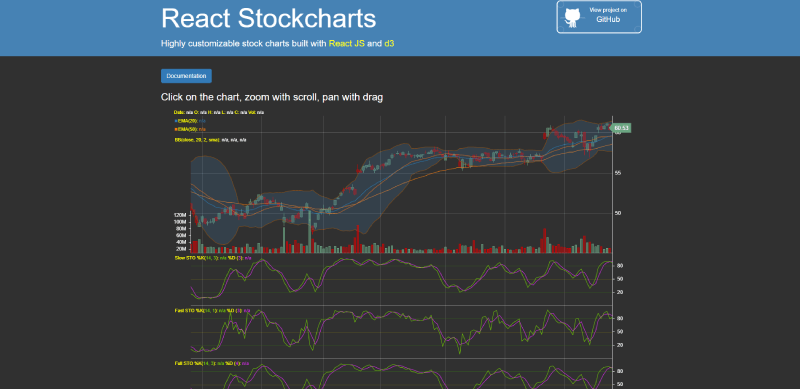The width and height of the screenshot is (800, 389).
Task: Click the BB(close, 20, 2, sma) label
Action: [x=197, y=139]
